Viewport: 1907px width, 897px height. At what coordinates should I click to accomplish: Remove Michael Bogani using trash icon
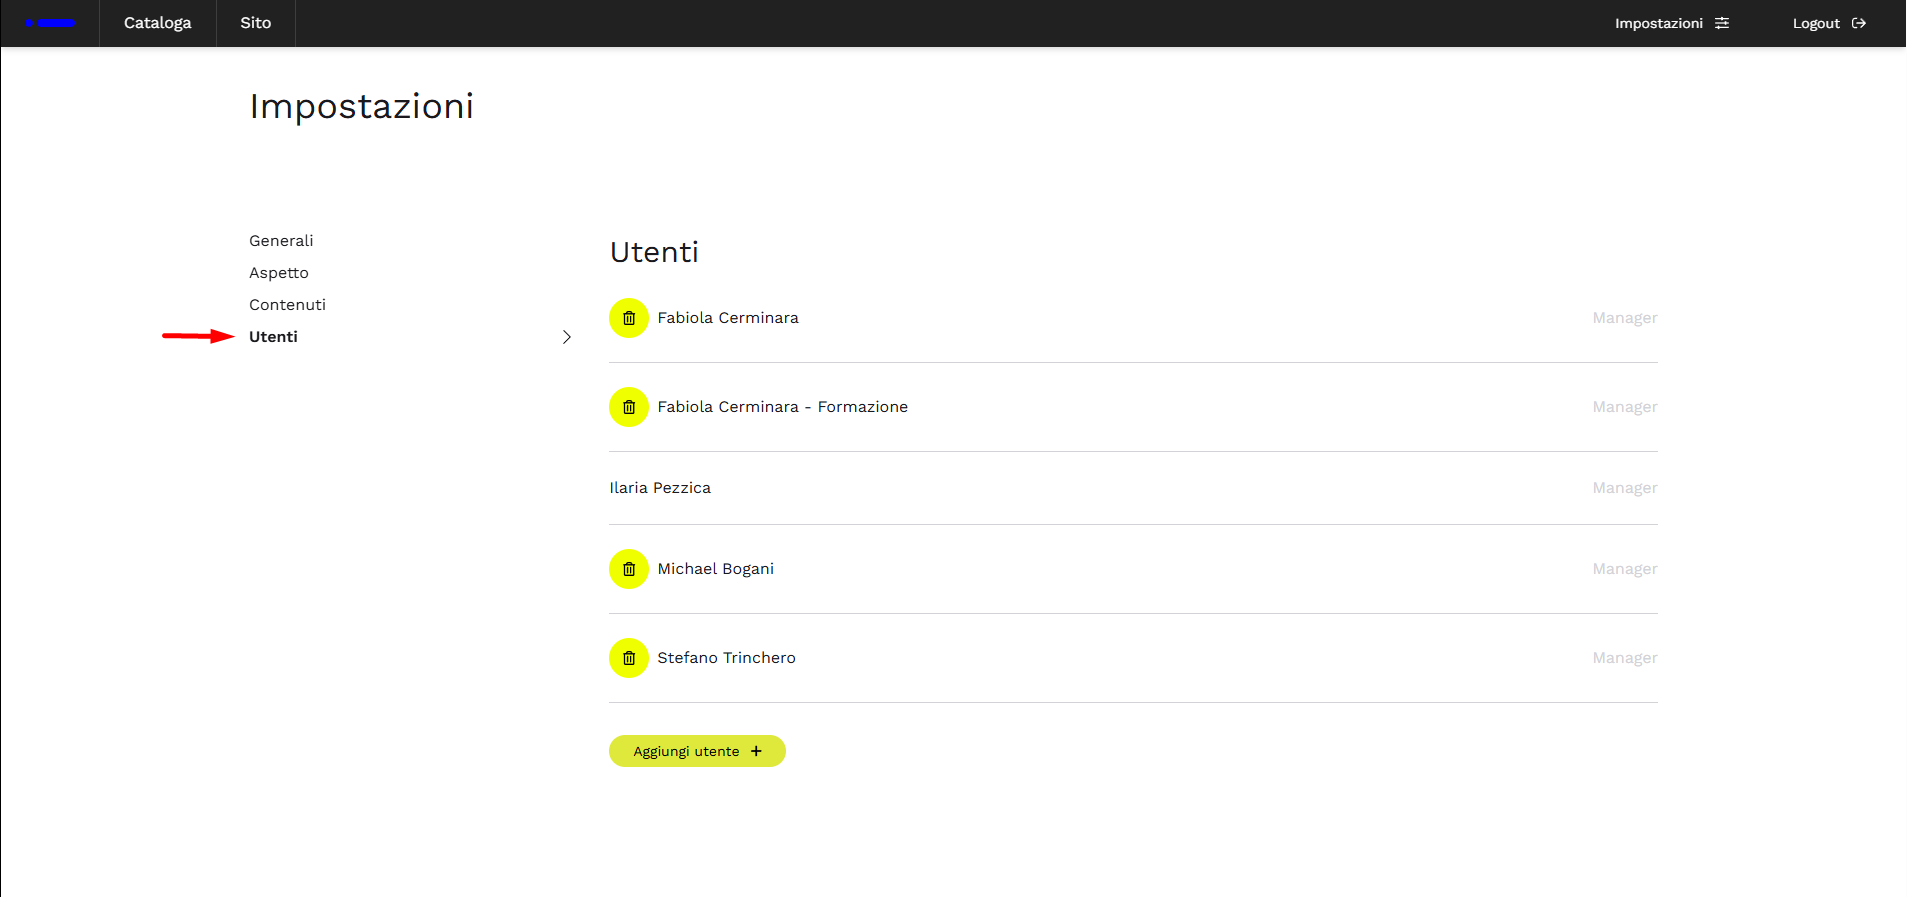coord(629,569)
